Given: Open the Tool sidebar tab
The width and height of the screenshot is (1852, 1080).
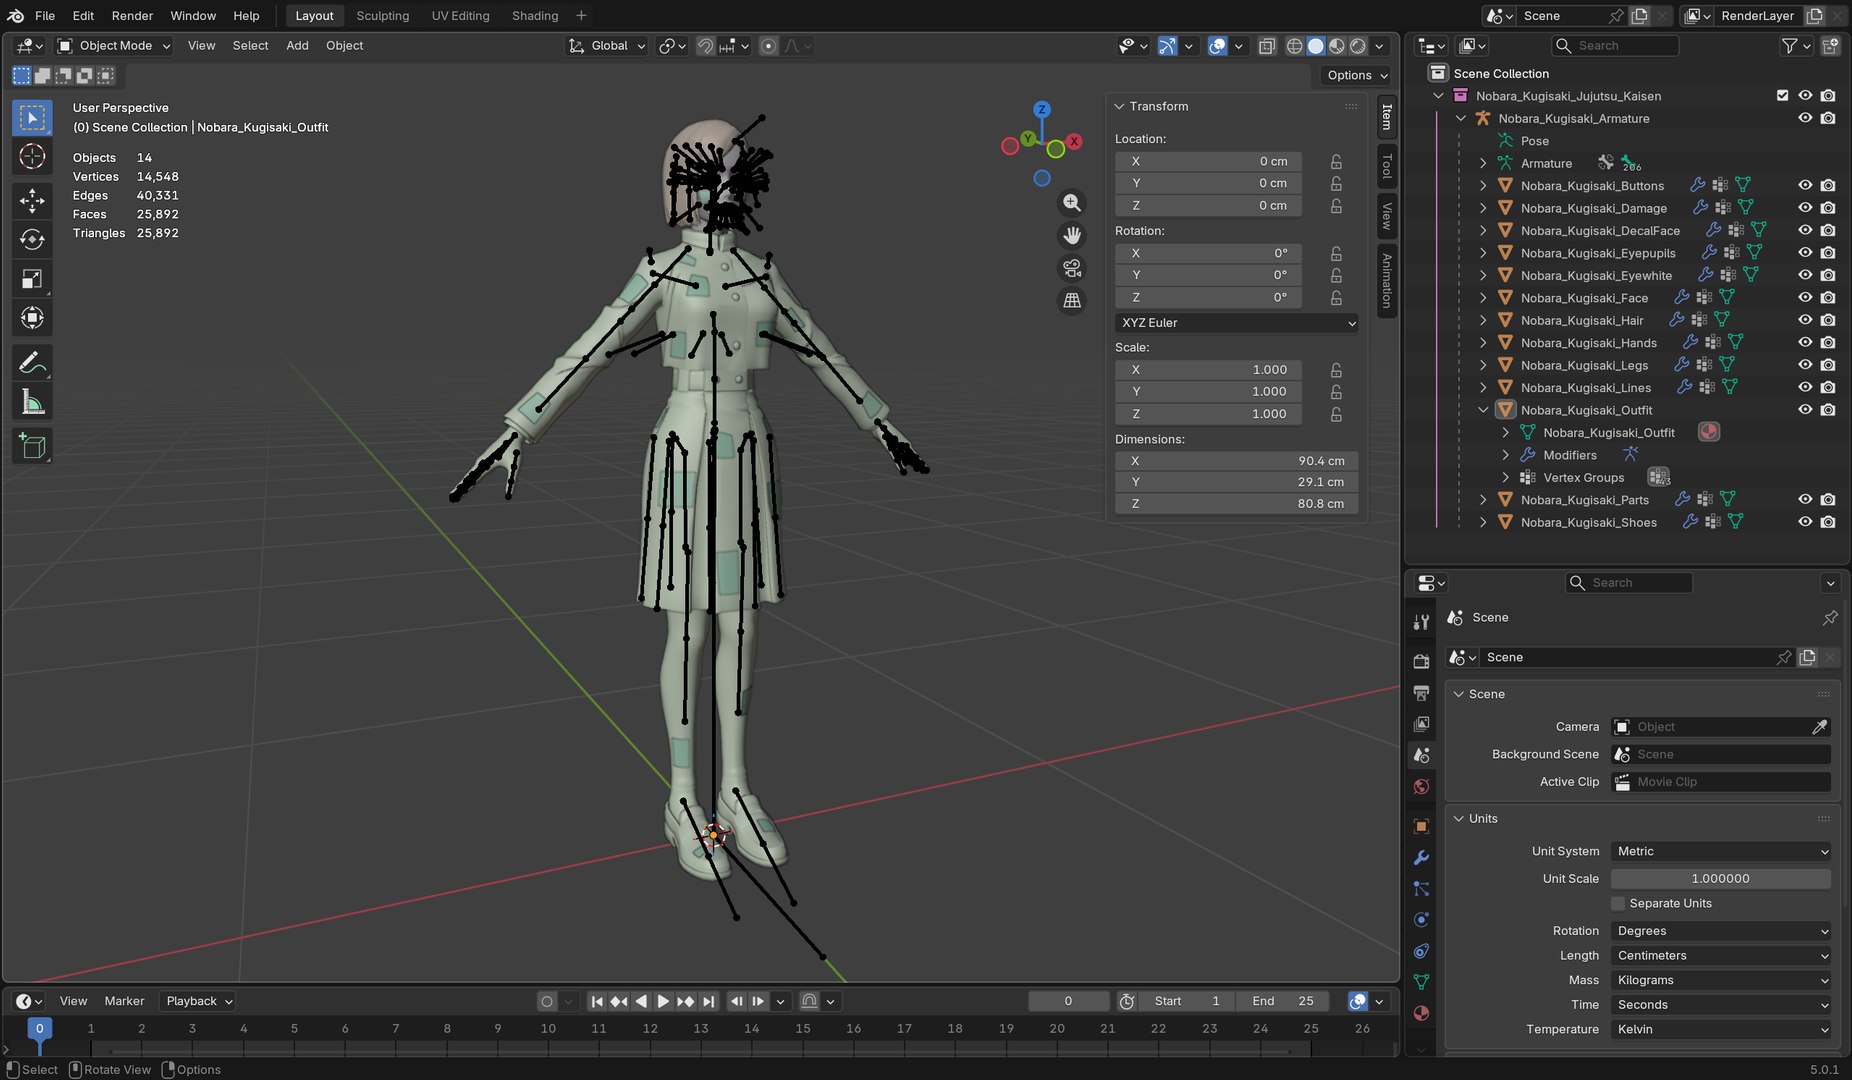Looking at the screenshot, I should pos(1387,165).
